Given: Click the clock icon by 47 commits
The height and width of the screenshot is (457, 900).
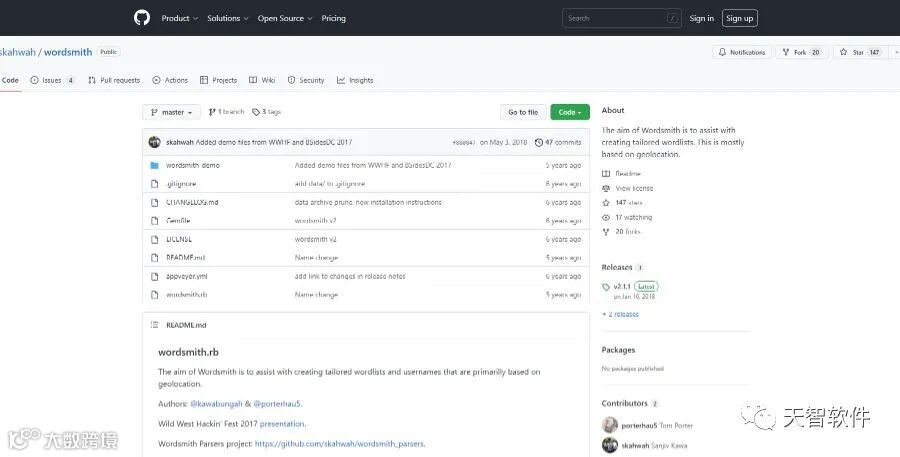Looking at the screenshot, I should click(x=538, y=142).
